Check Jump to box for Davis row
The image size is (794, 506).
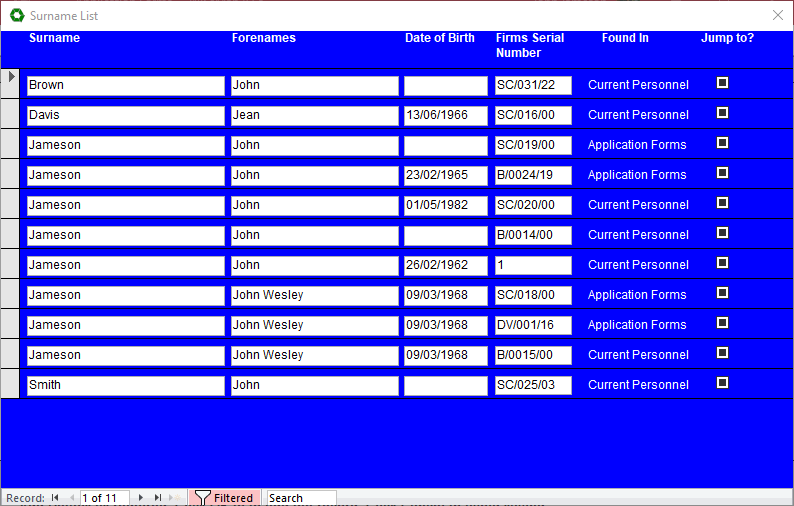(x=722, y=113)
